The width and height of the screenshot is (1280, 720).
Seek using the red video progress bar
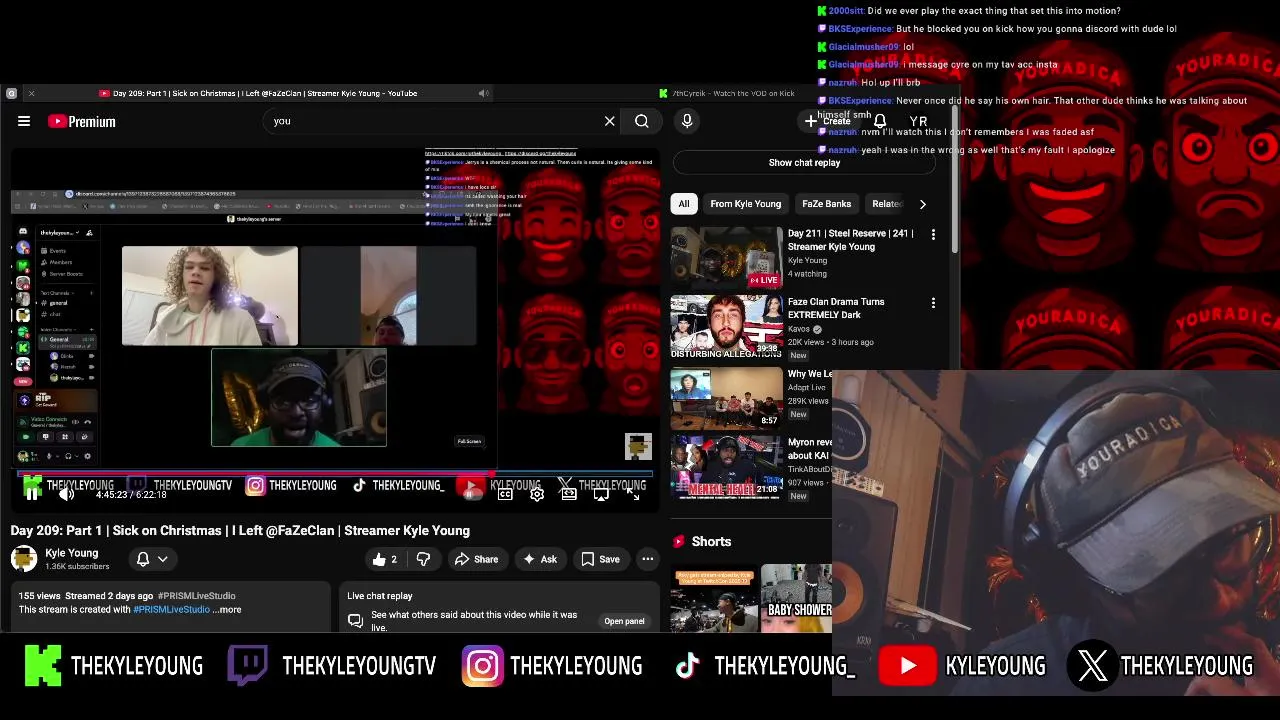(x=335, y=473)
